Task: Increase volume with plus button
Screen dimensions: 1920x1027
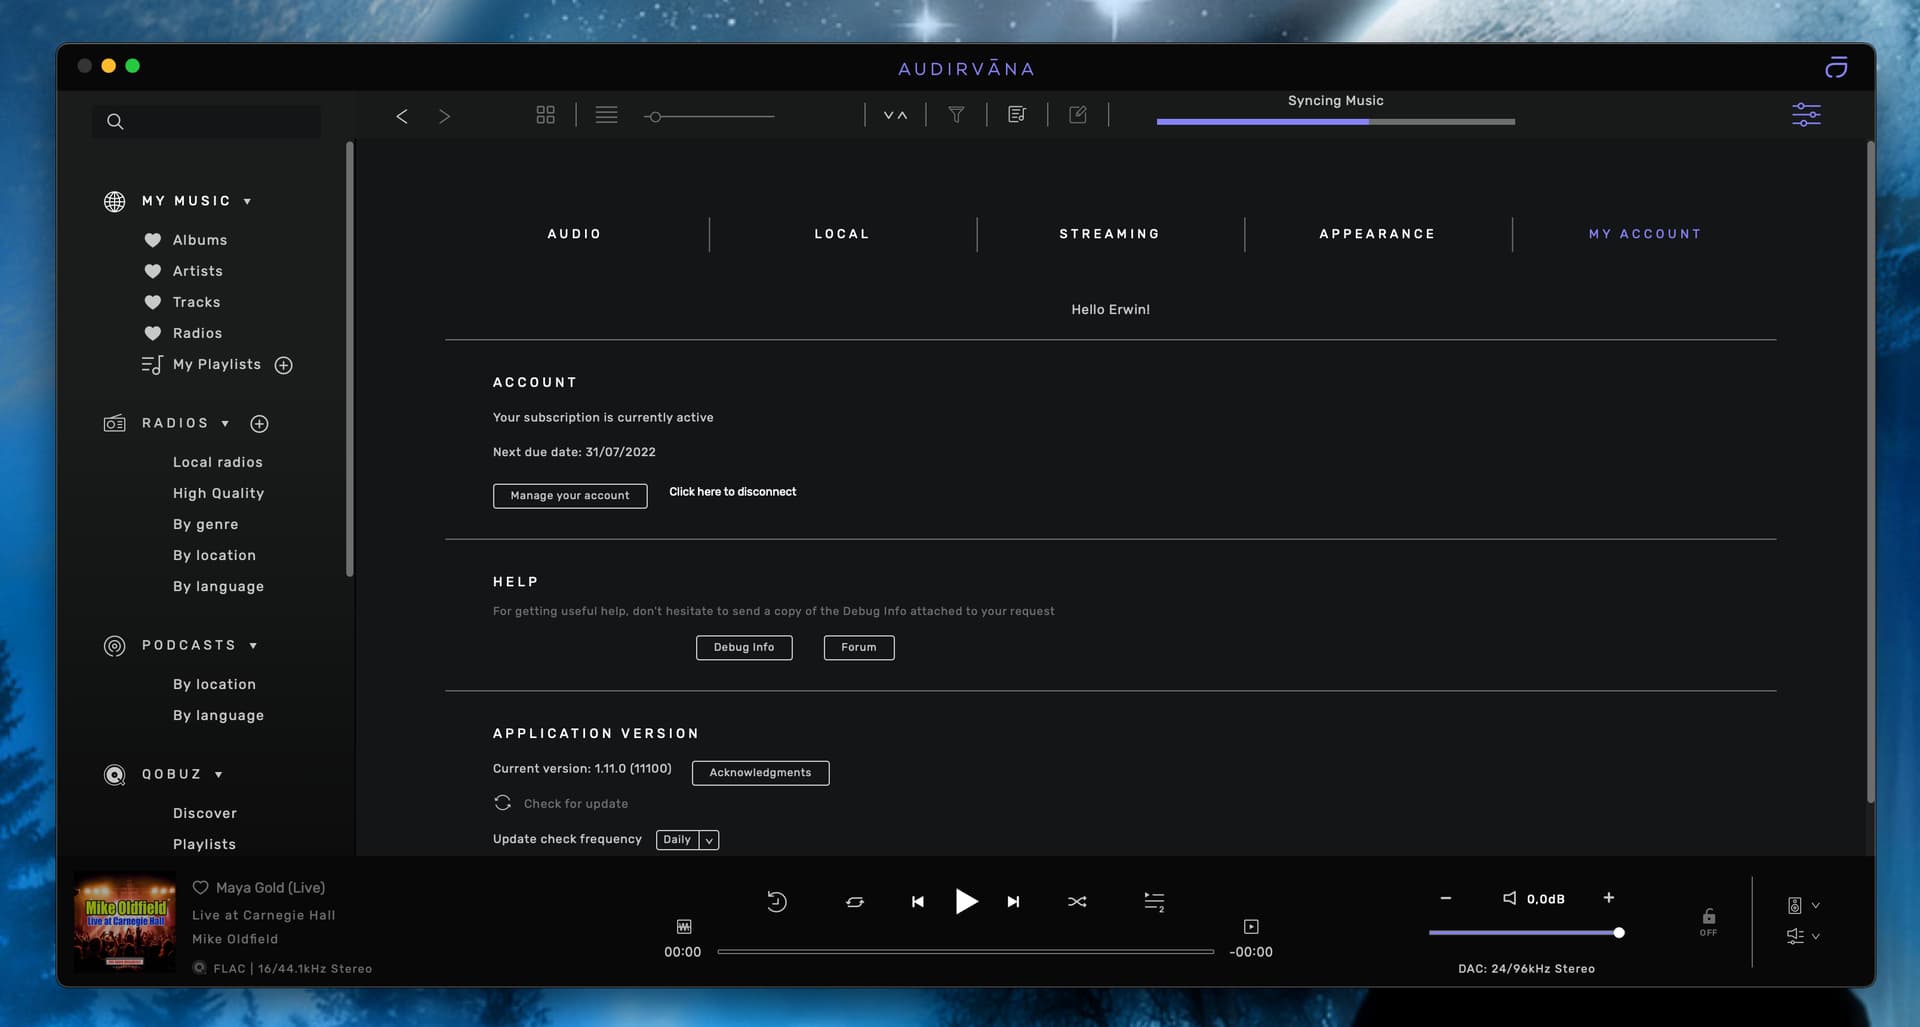Action: [1609, 898]
